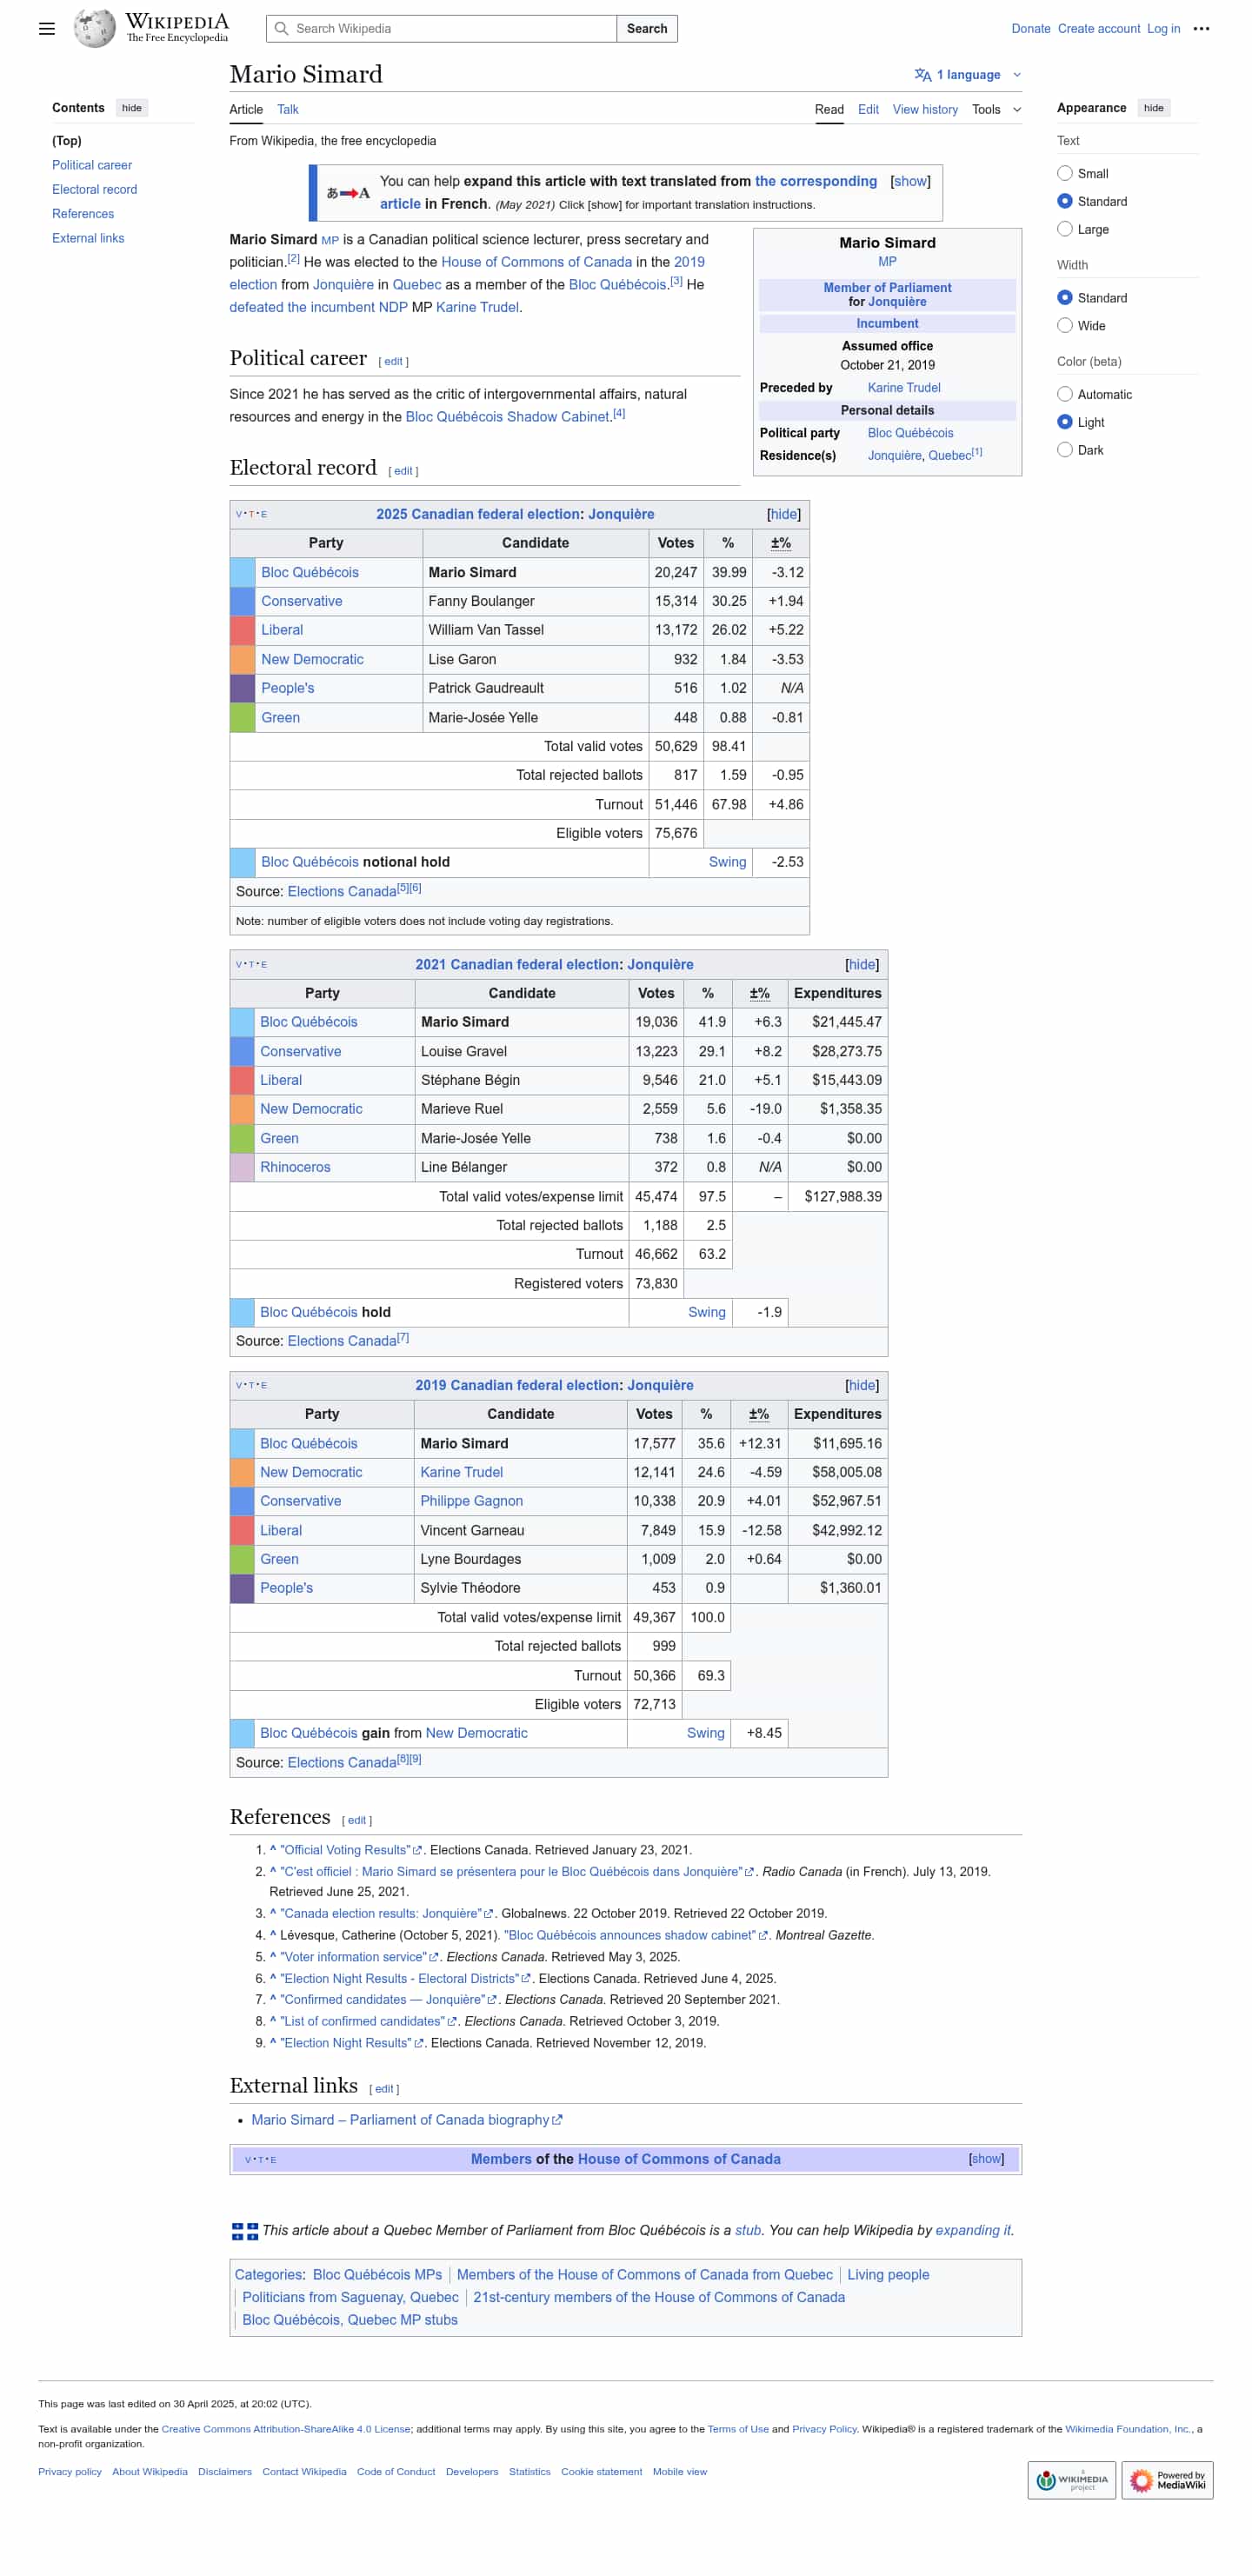Click the Donate link
Viewport: 1252px width, 2576px height.
(1030, 29)
